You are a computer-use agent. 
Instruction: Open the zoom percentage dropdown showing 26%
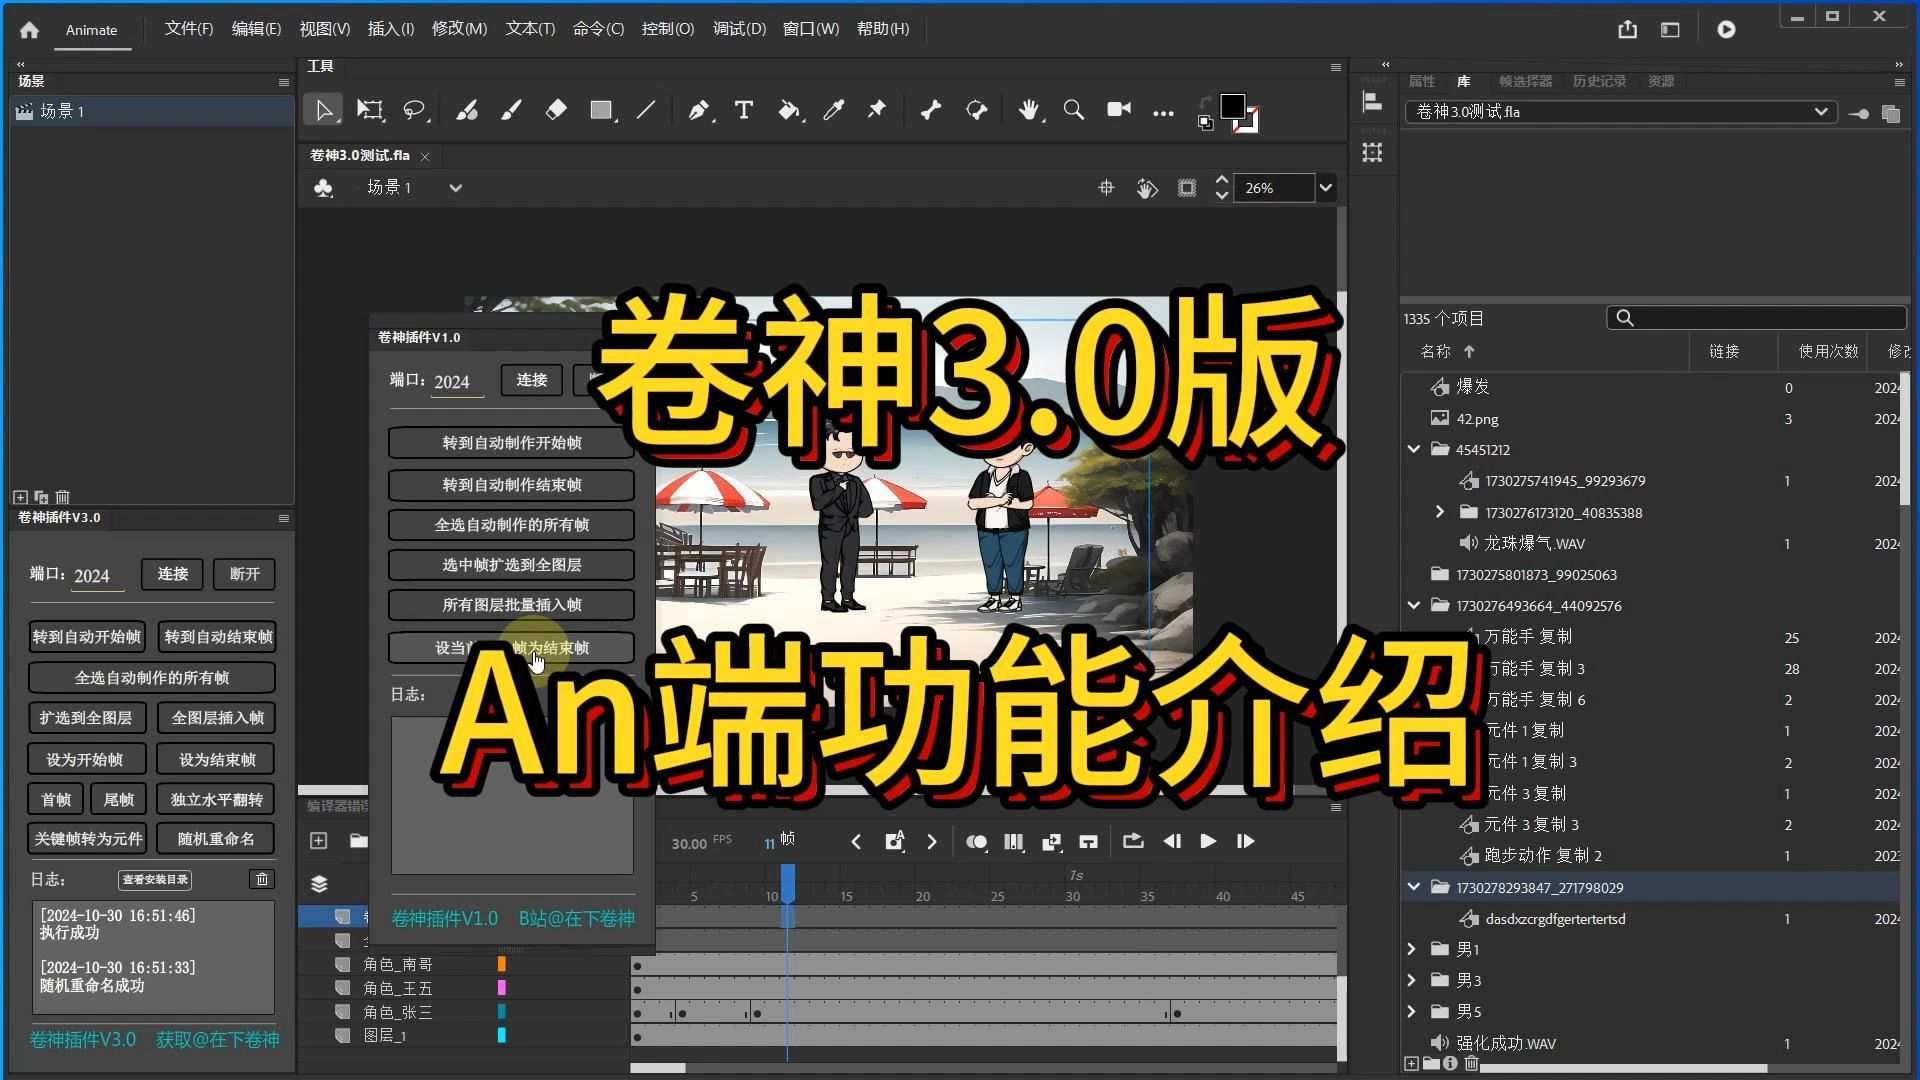[x=1325, y=188]
